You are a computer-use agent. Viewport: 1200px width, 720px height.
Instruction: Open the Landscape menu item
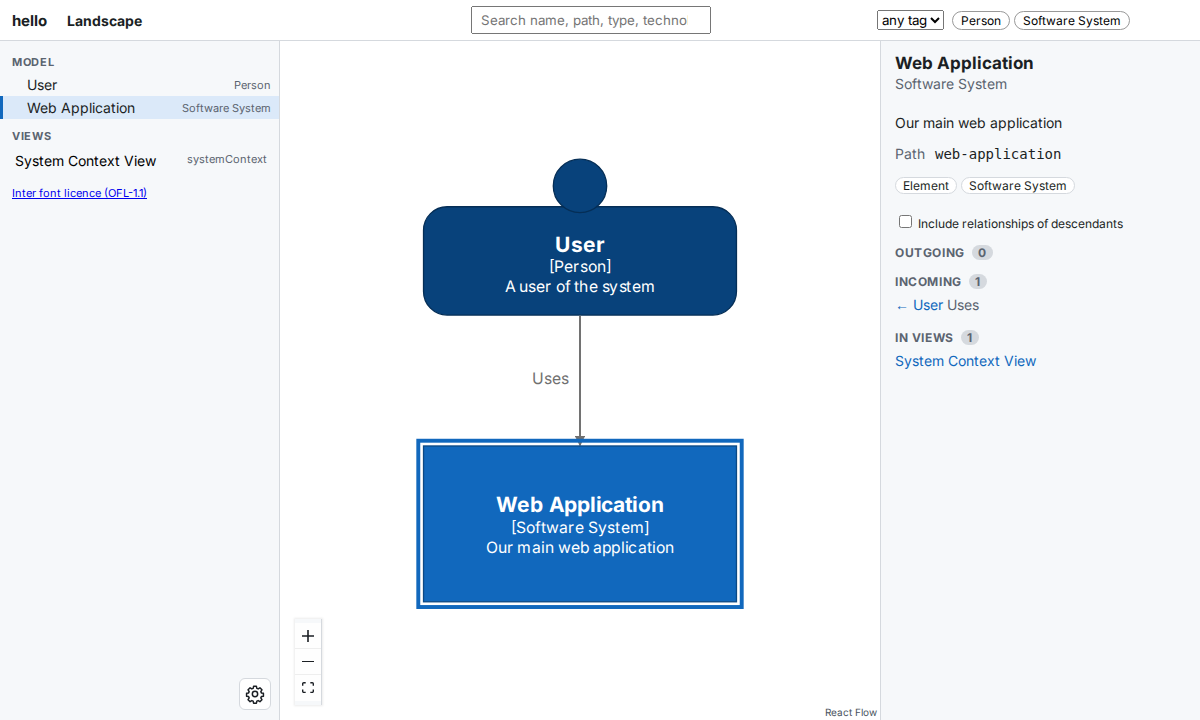coord(104,21)
